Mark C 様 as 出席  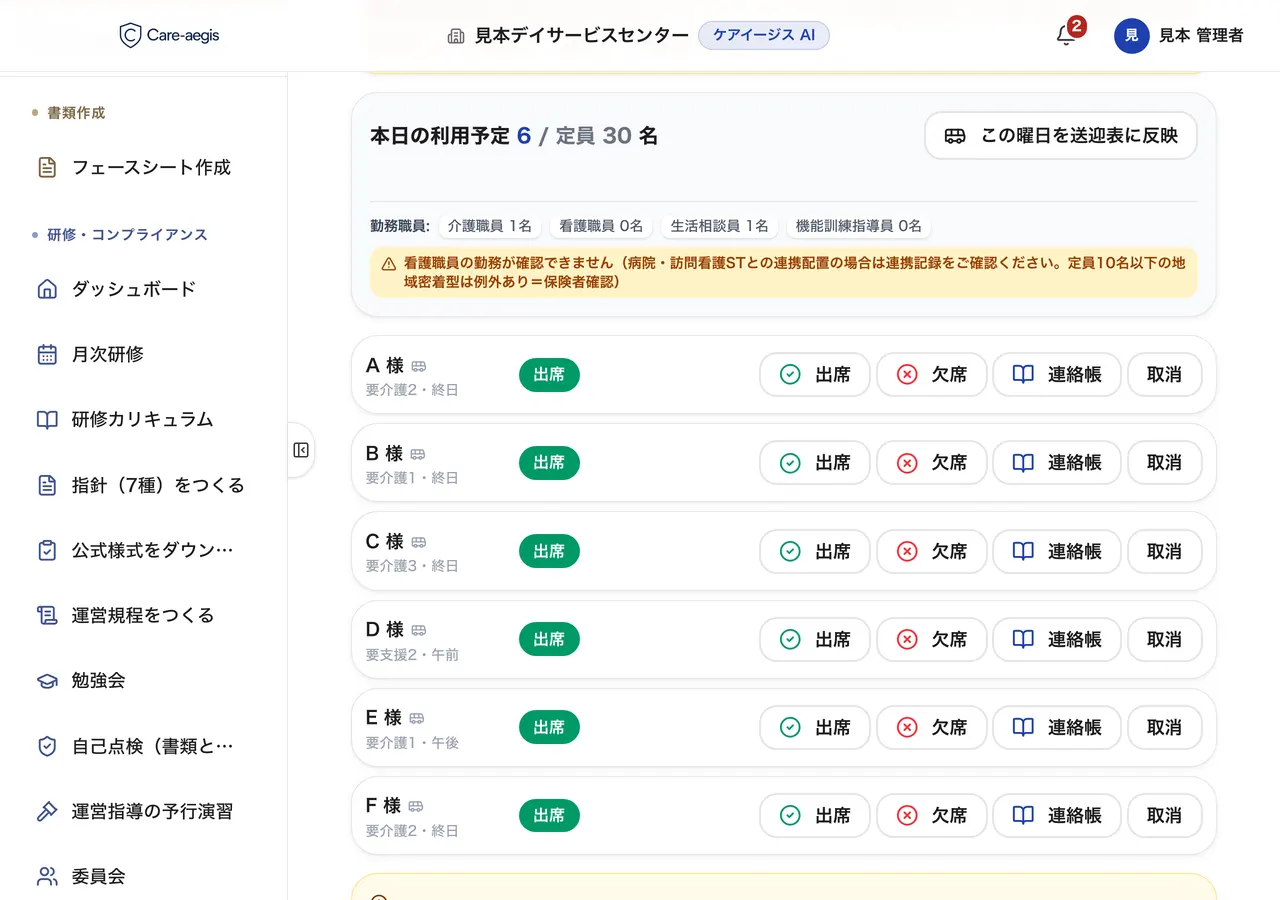[815, 551]
